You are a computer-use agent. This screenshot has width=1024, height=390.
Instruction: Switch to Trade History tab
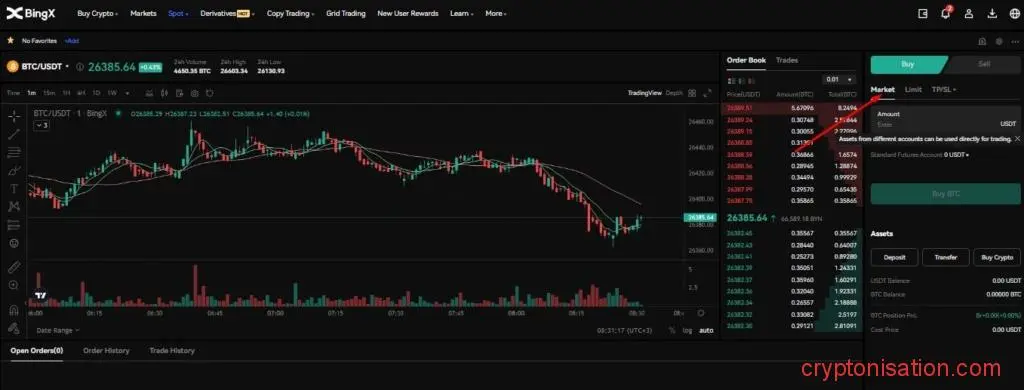pos(172,351)
